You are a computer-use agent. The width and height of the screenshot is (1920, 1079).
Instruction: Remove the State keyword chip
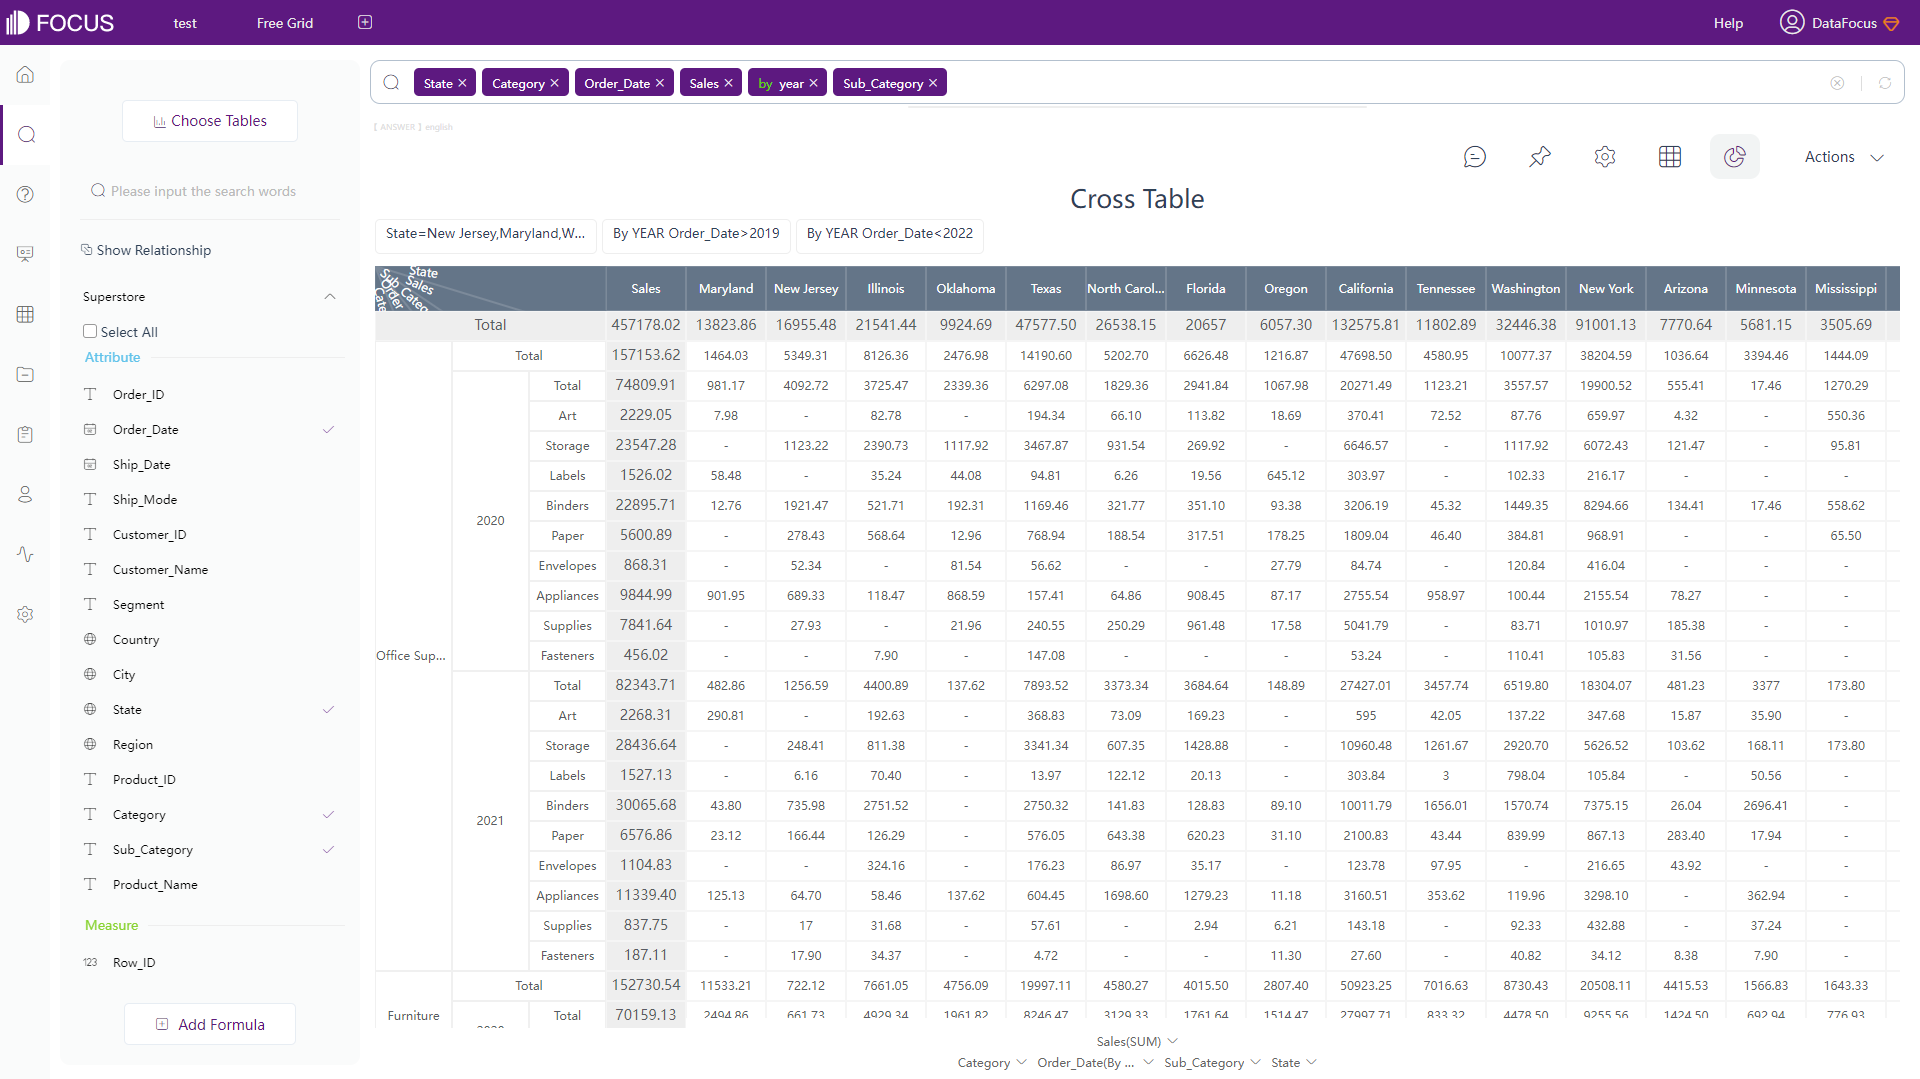[x=463, y=83]
